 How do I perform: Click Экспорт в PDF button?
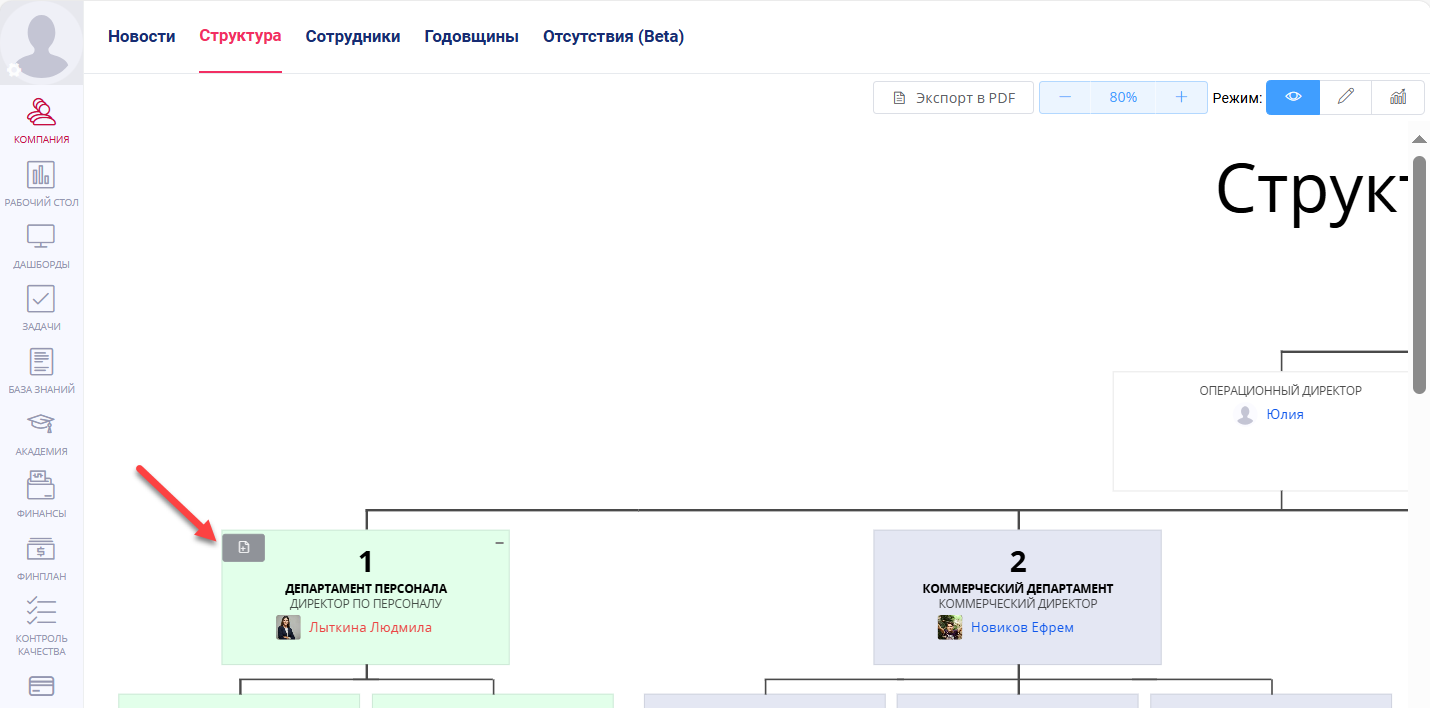952,97
